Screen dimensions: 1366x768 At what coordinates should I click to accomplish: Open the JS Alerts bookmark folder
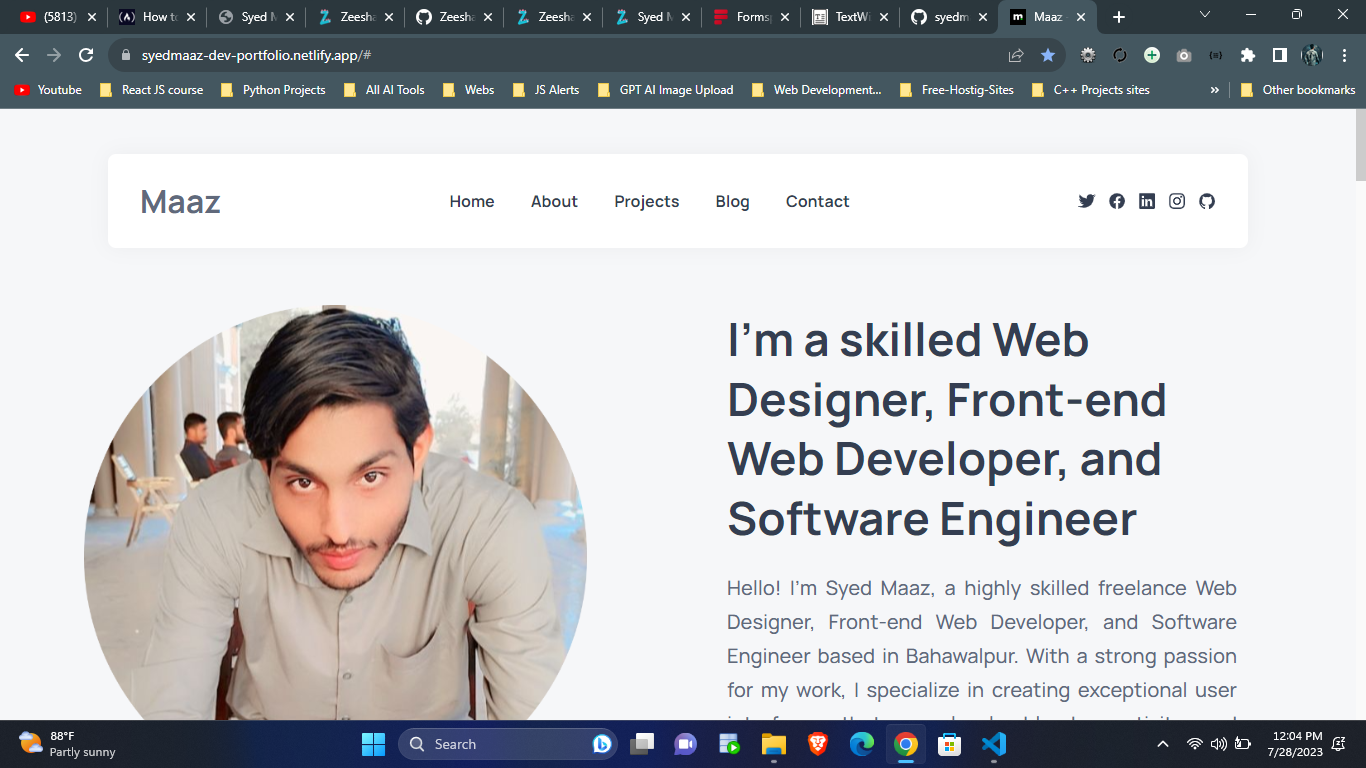(x=546, y=90)
